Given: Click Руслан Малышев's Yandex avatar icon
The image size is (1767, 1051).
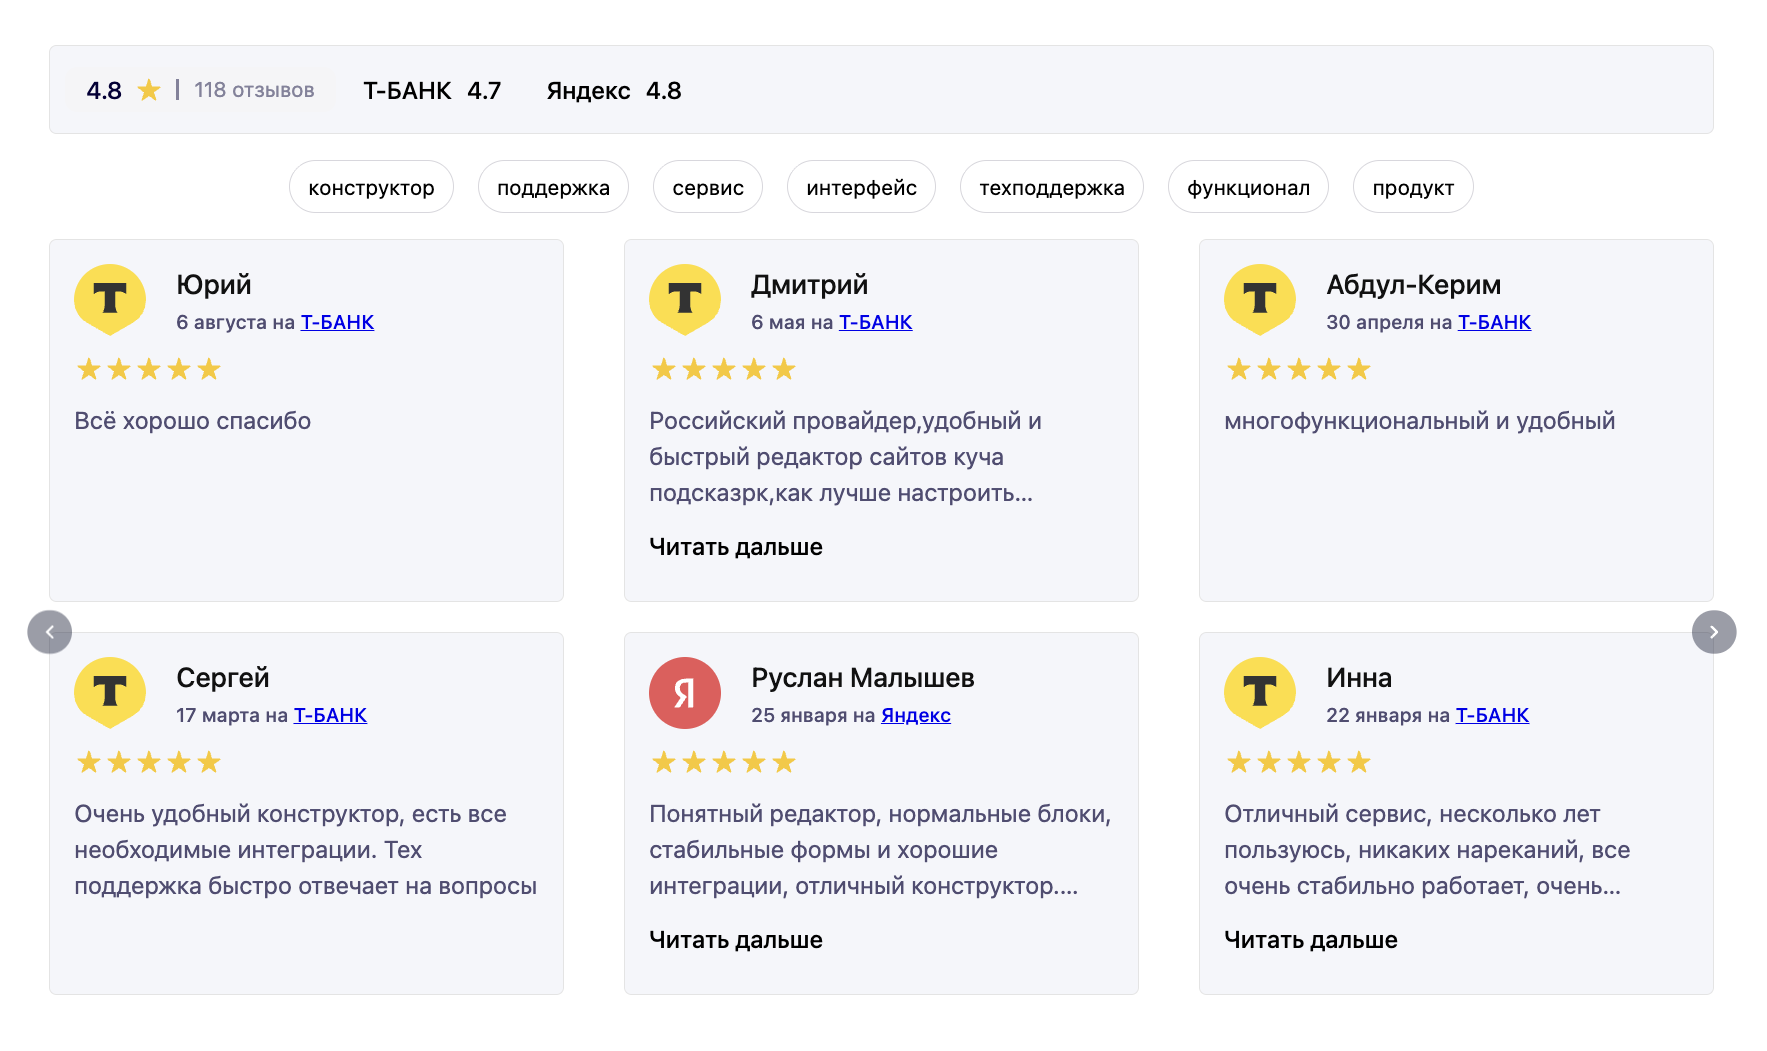Looking at the screenshot, I should tap(685, 692).
